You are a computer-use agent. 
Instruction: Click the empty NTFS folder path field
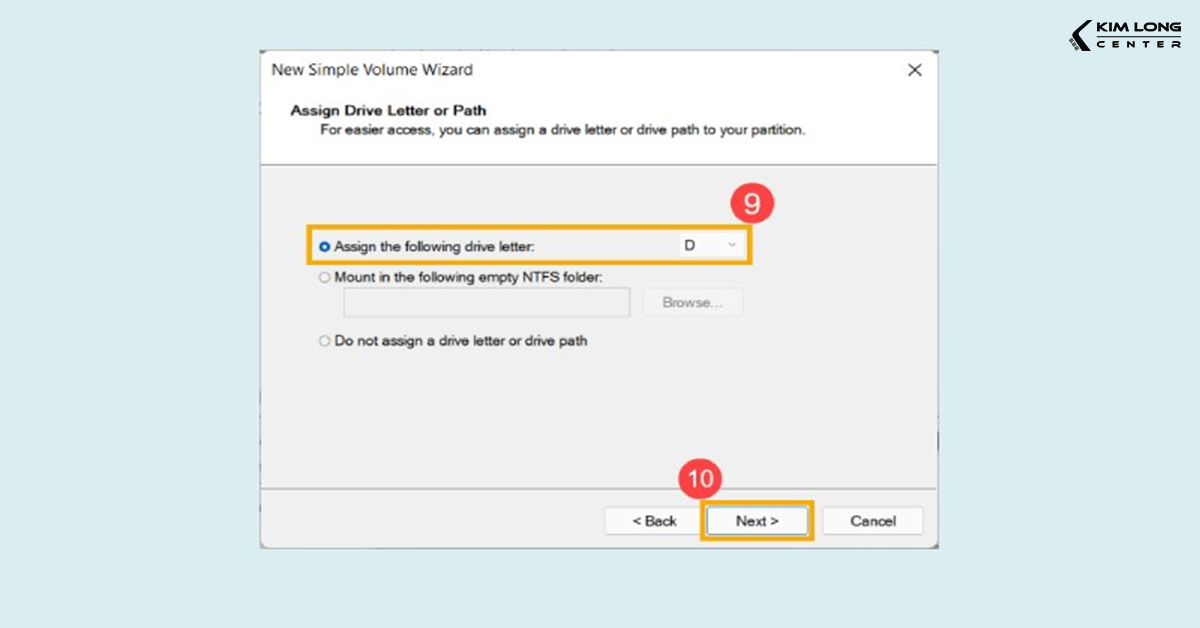486,303
